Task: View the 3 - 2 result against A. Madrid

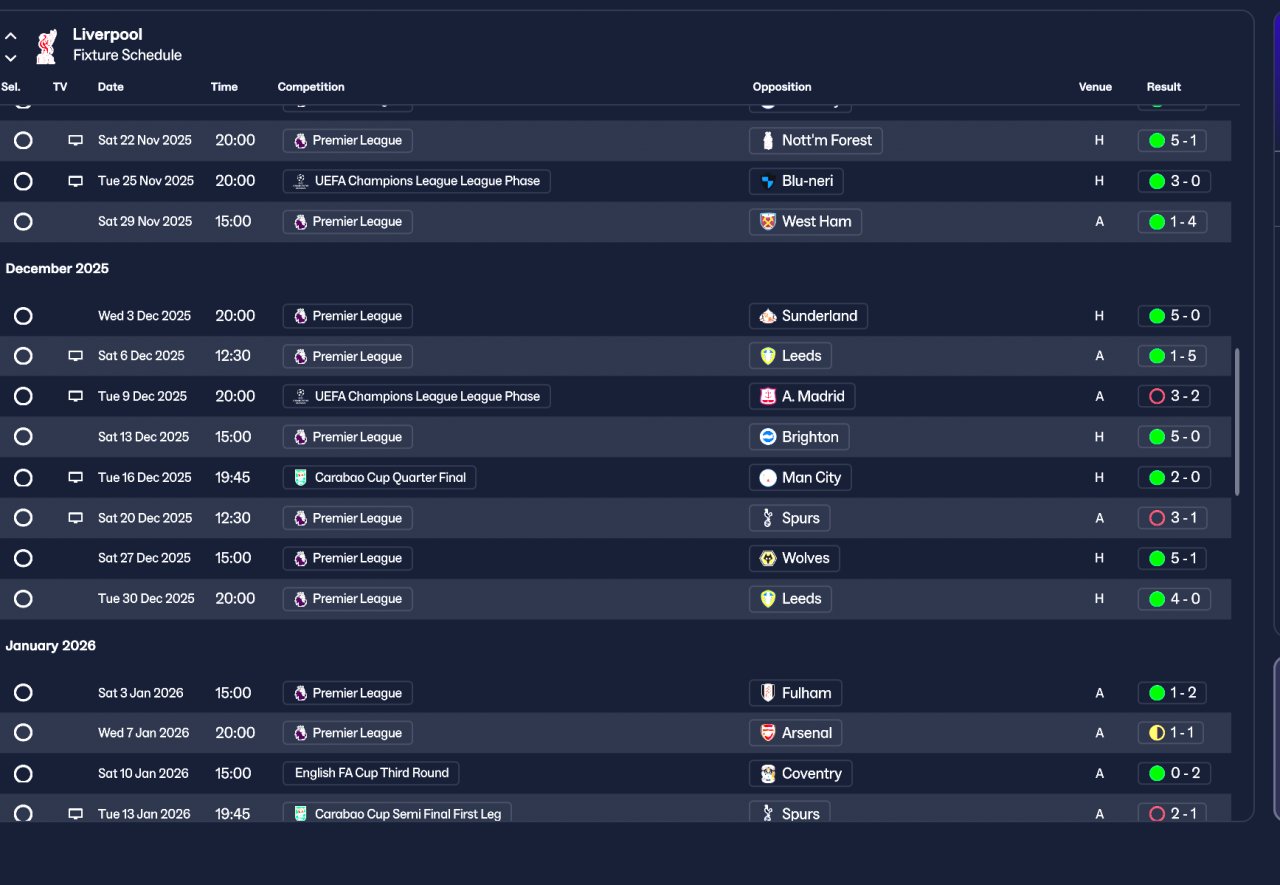Action: pos(1174,397)
